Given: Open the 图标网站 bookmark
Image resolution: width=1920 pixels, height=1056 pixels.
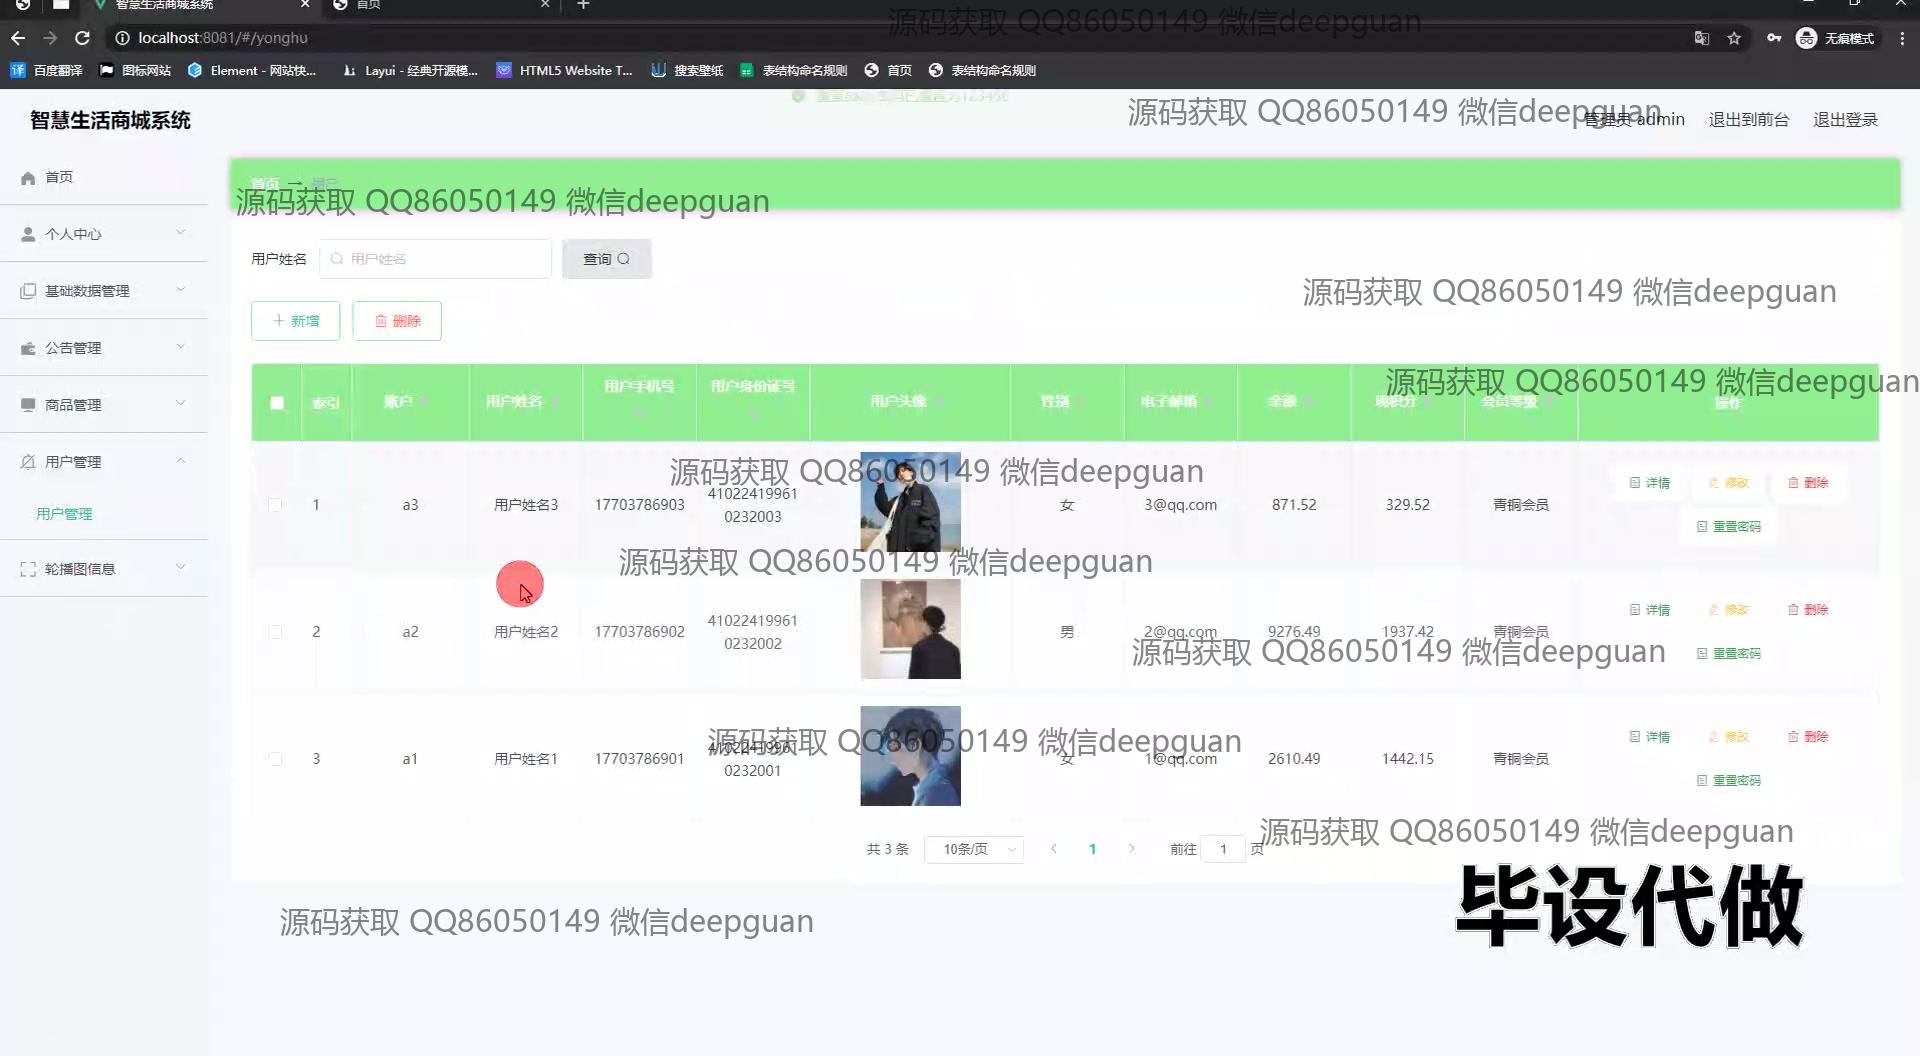Looking at the screenshot, I should pos(135,70).
